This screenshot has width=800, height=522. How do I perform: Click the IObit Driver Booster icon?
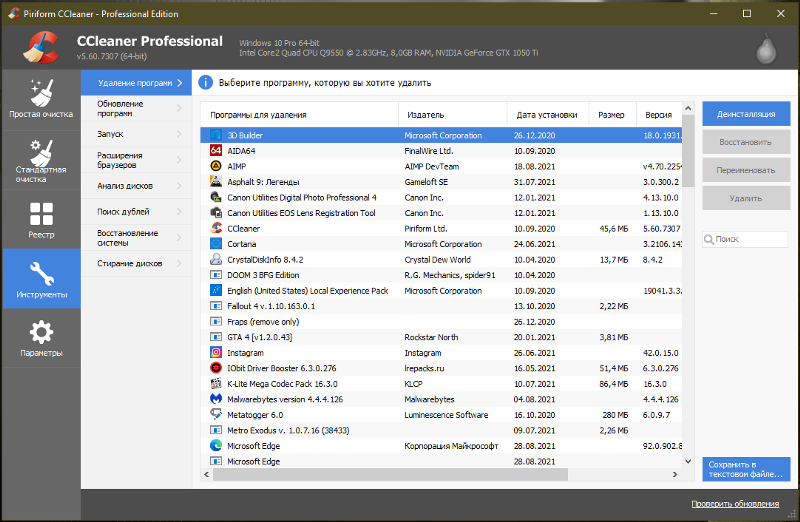point(216,368)
